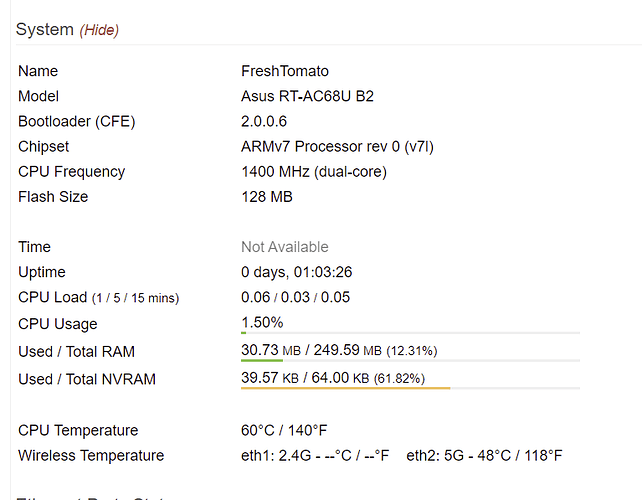Click the eth1 2.4G wireless temperature
This screenshot has width=642, height=500.
pyautogui.click(x=315, y=456)
